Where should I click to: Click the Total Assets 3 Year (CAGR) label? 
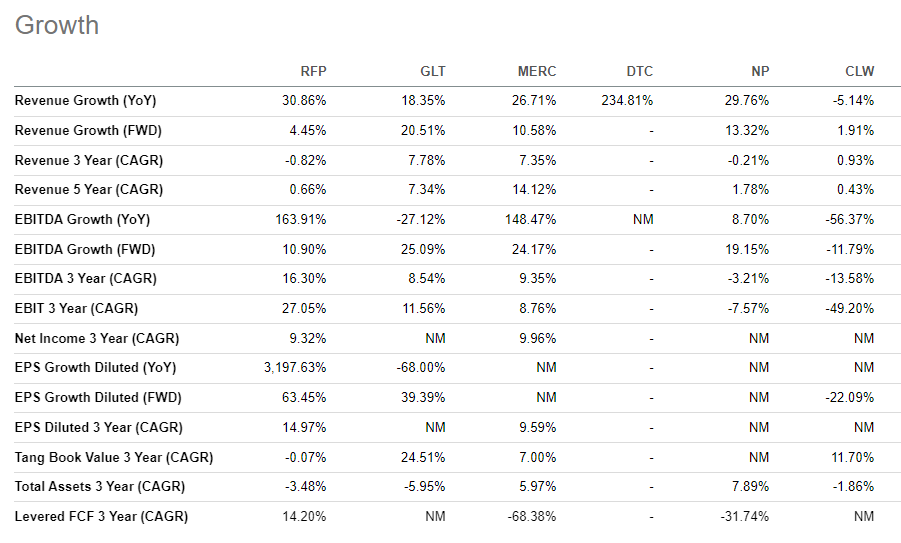tap(99, 487)
